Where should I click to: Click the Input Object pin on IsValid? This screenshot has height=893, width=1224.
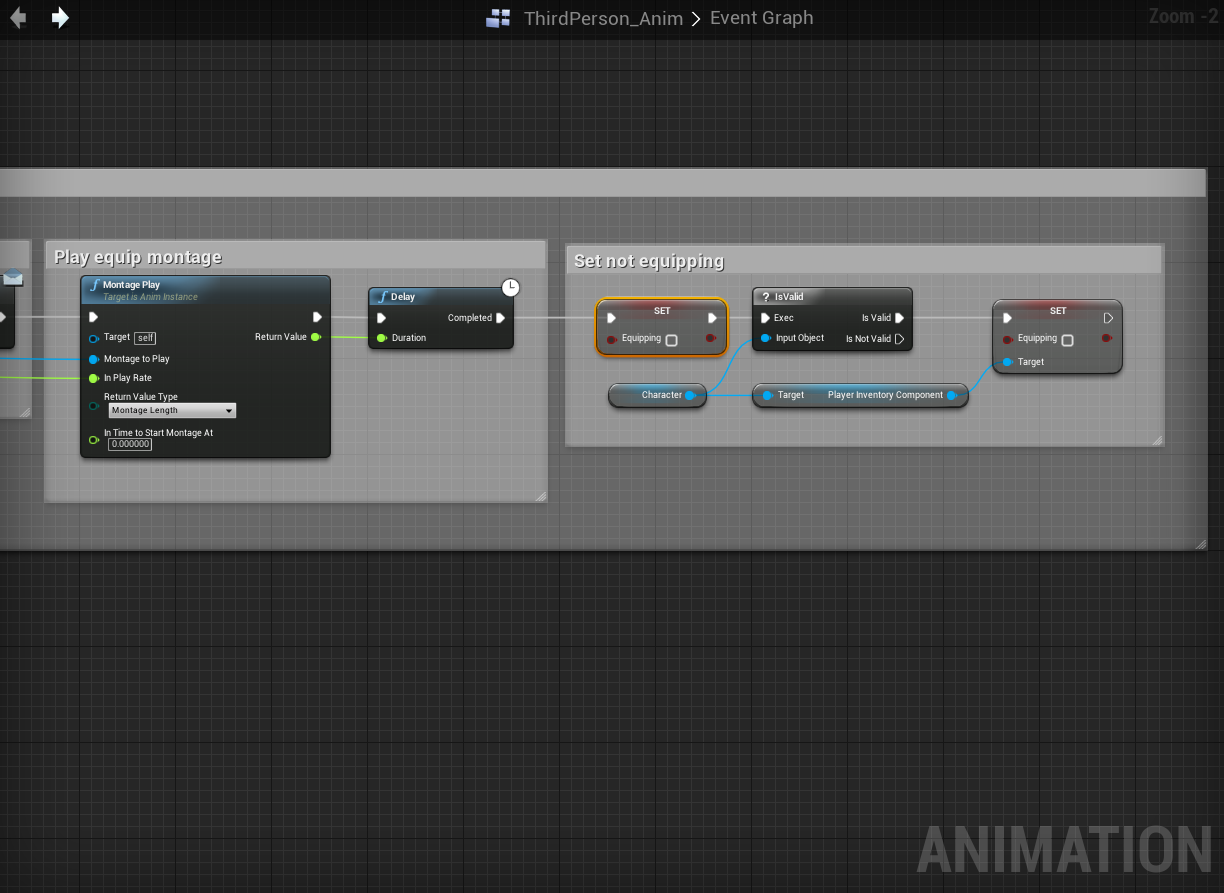766,338
